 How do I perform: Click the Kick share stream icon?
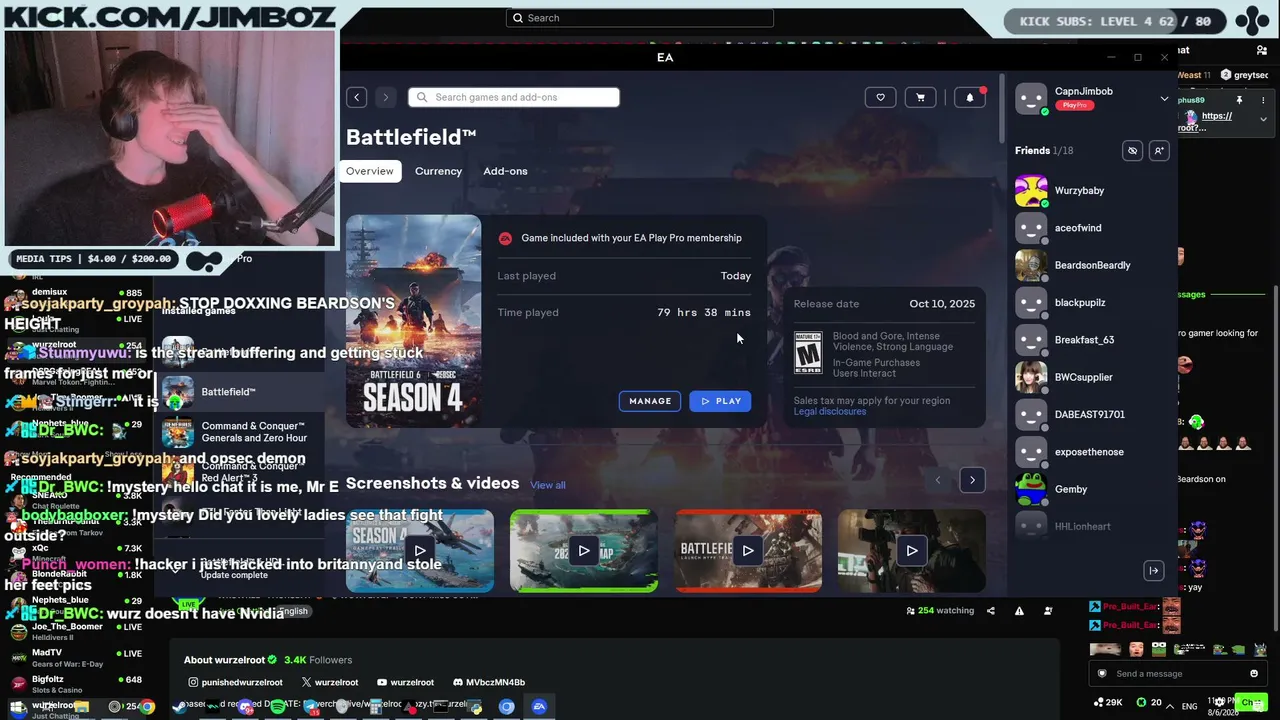[x=991, y=611]
